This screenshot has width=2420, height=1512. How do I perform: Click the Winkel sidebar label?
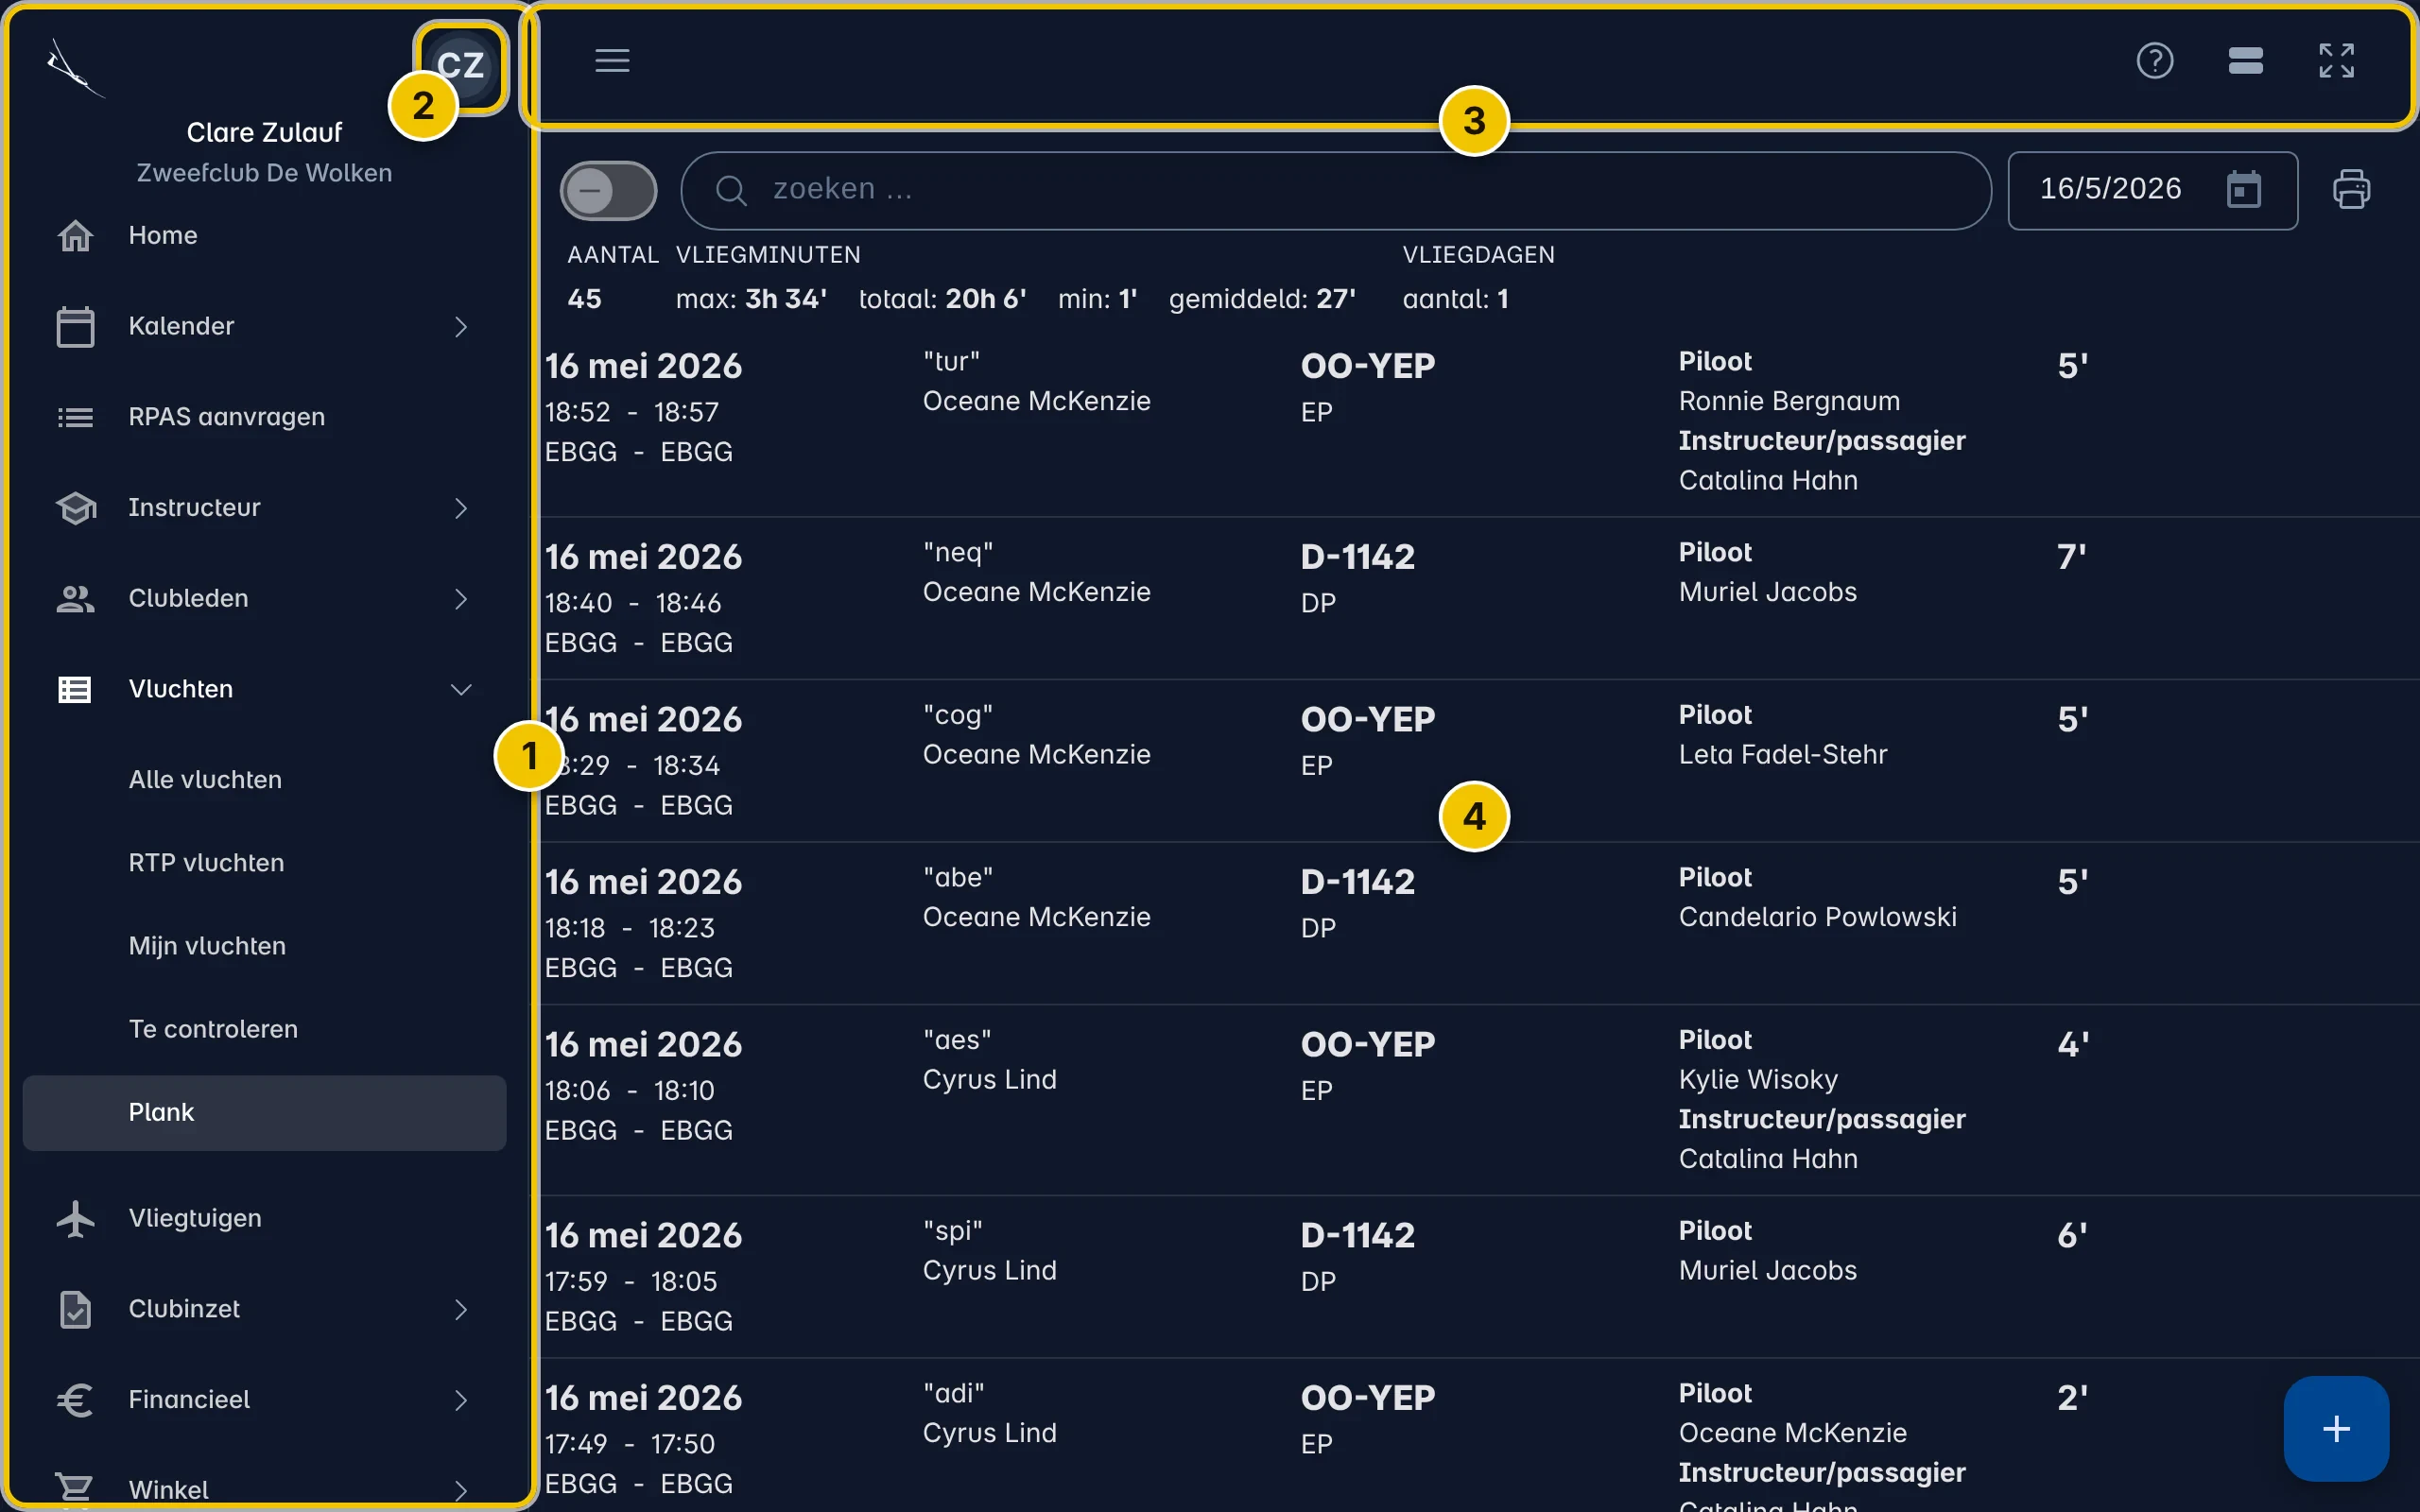168,1490
